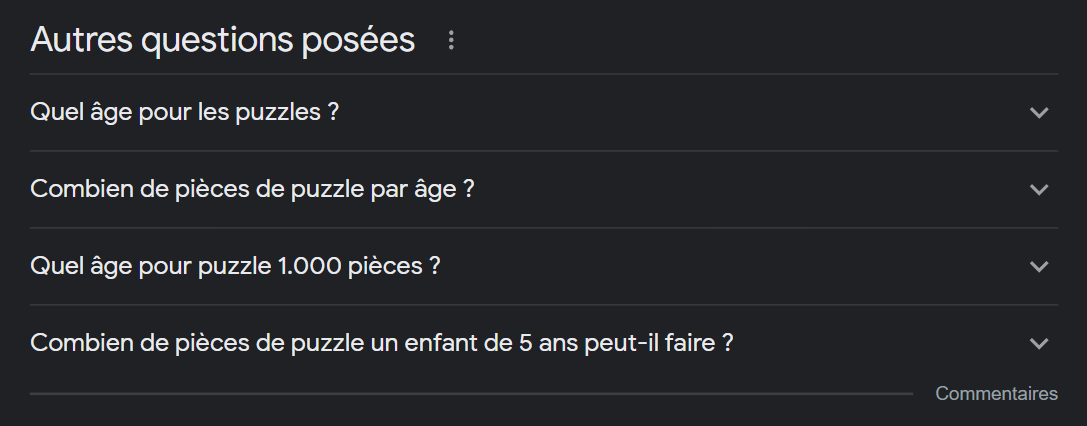Reveal the answer for the last question, 5 ans
The height and width of the screenshot is (426, 1087).
tap(382, 343)
